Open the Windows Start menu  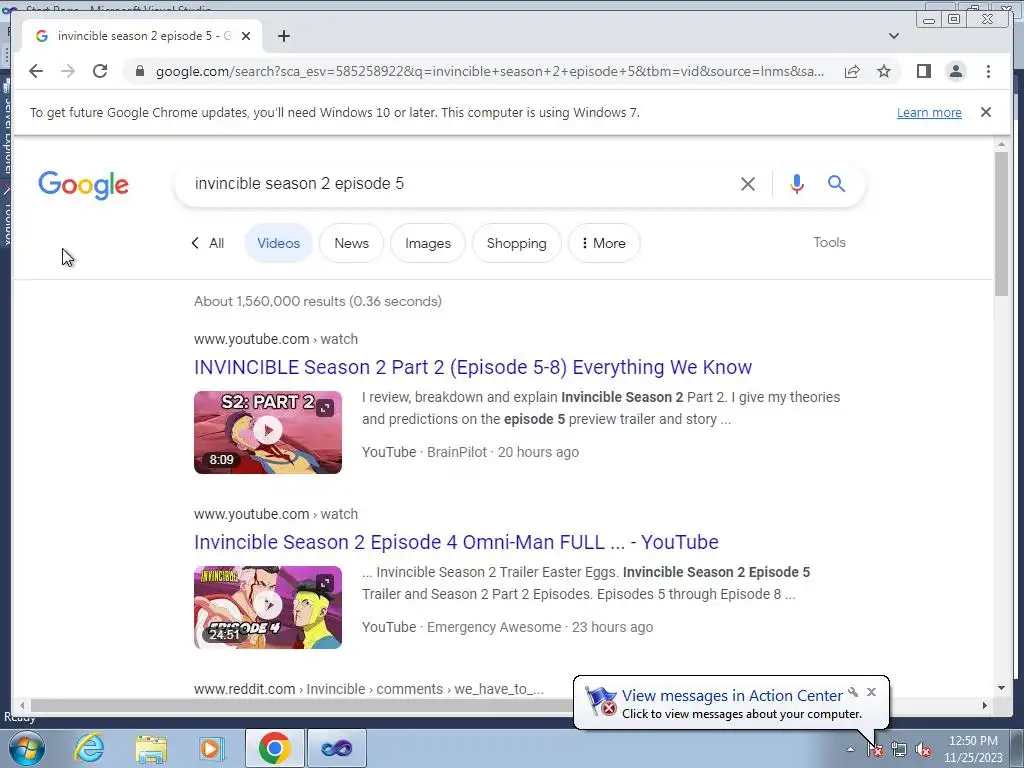[x=27, y=748]
